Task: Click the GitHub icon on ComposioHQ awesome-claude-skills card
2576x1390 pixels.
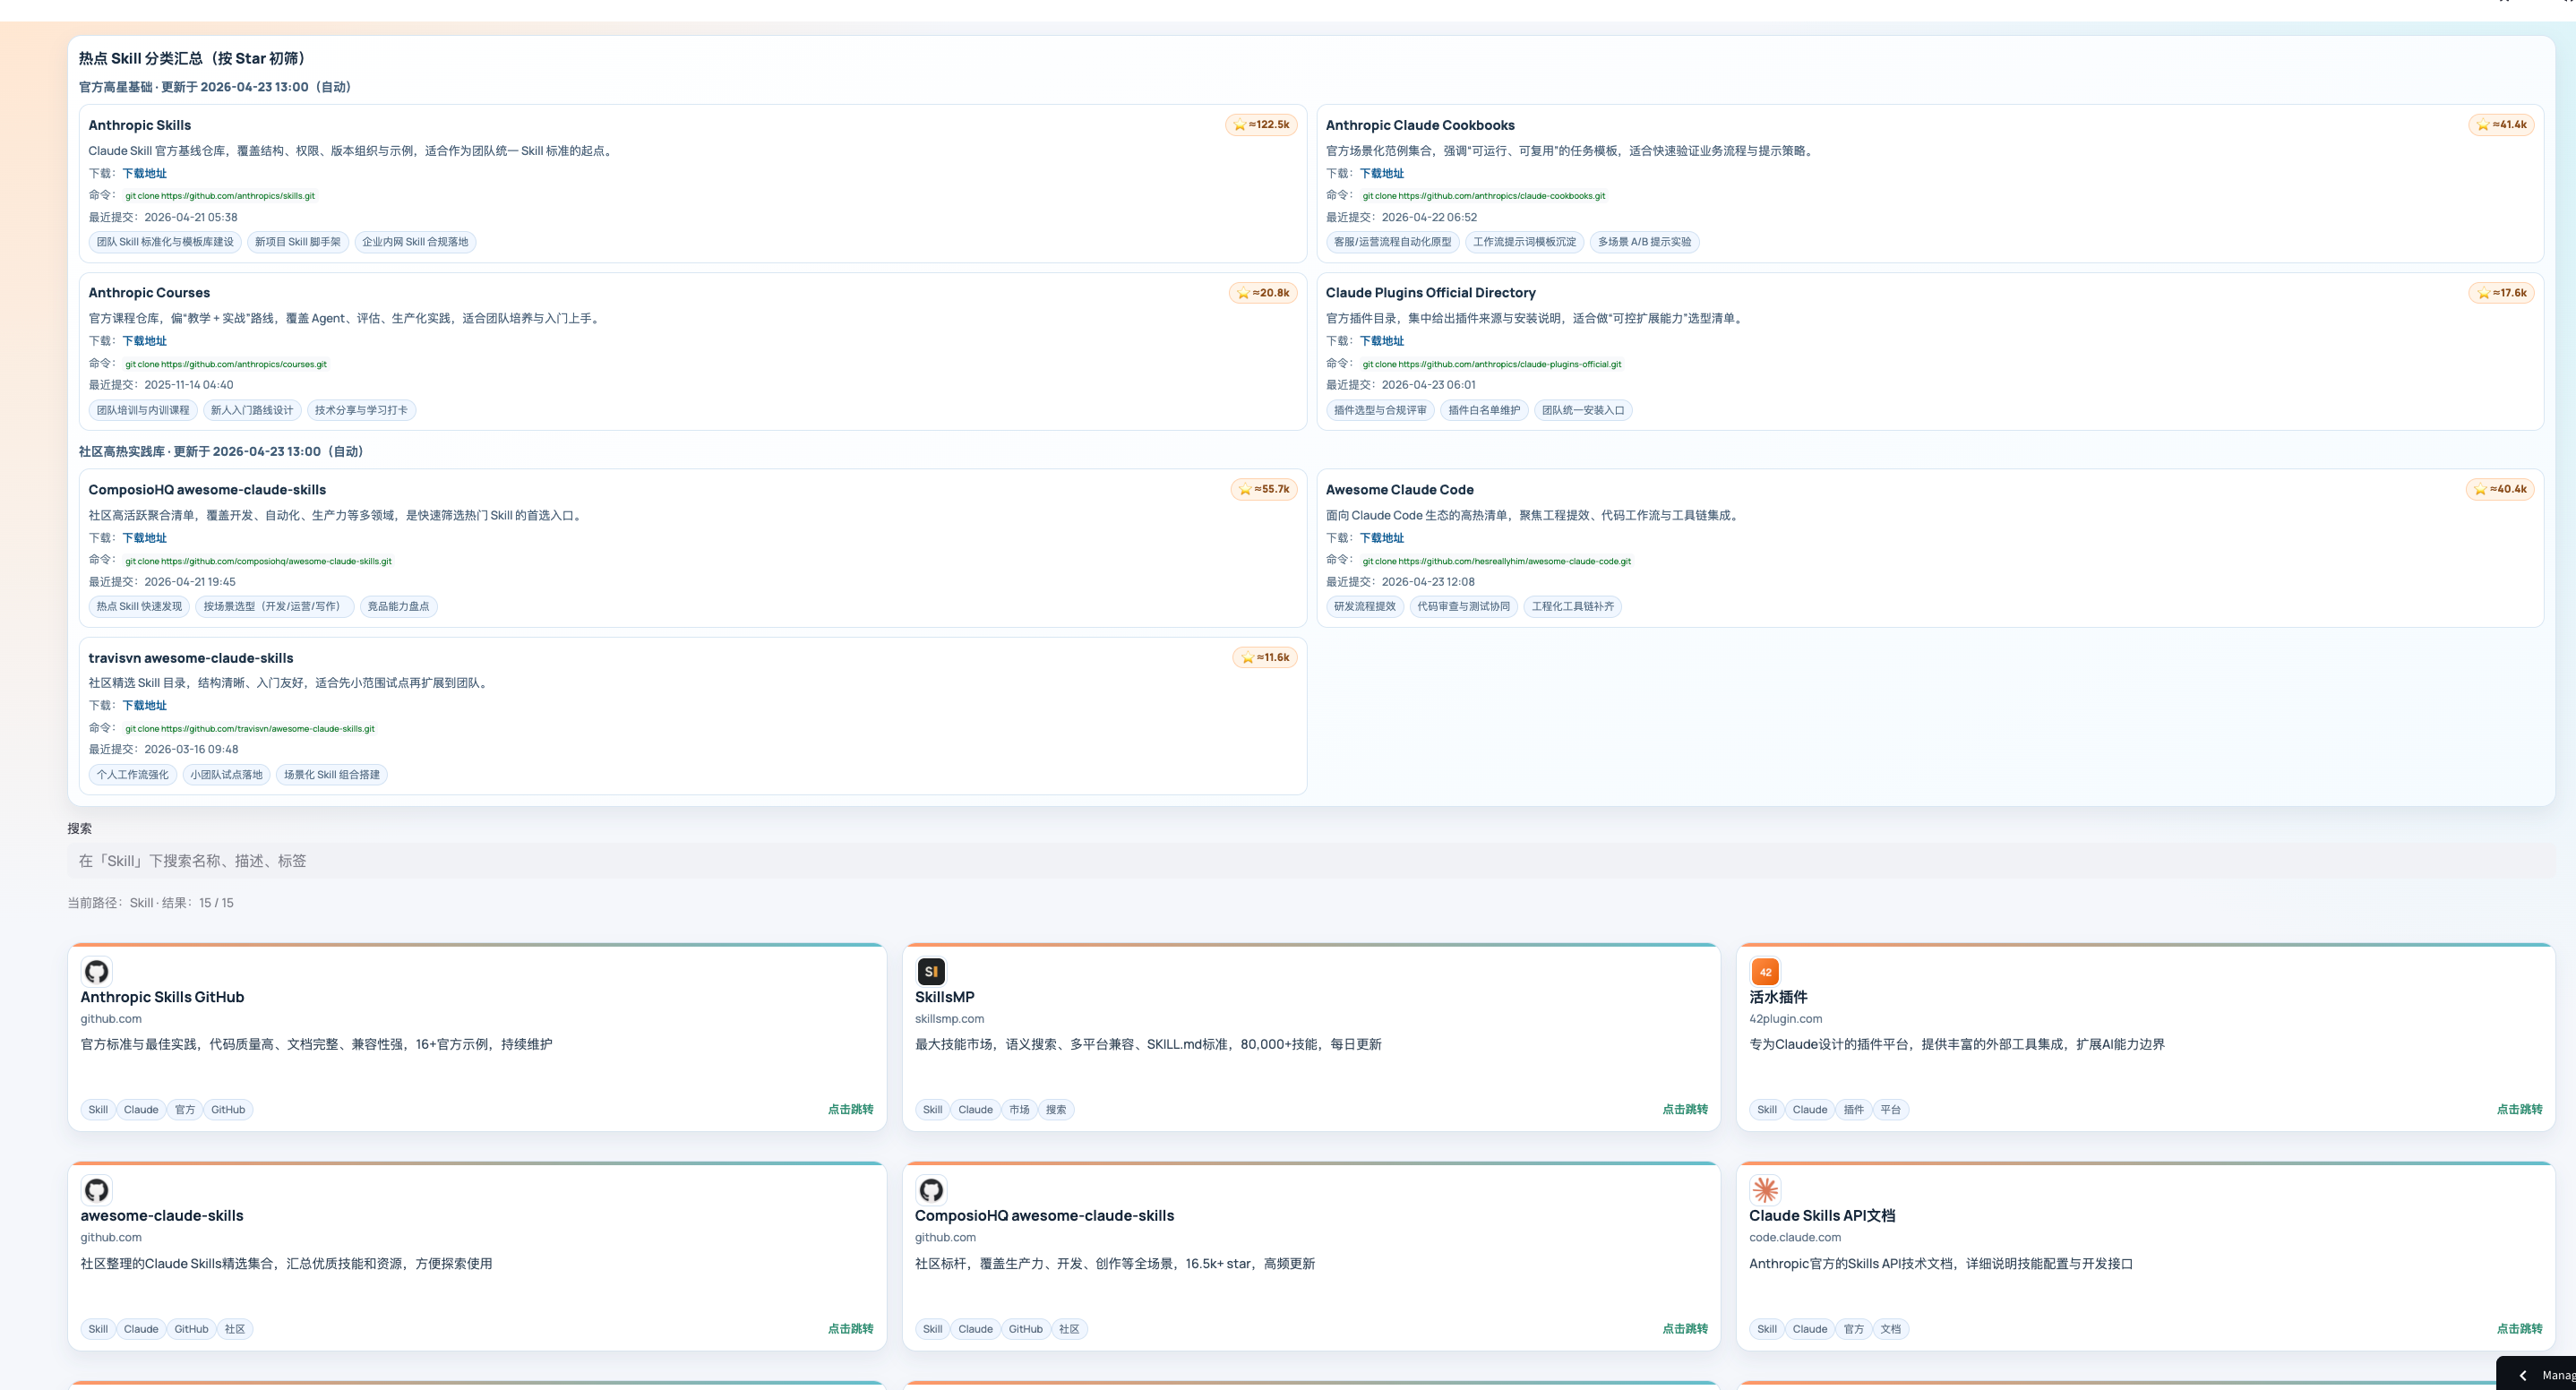Action: 930,1190
